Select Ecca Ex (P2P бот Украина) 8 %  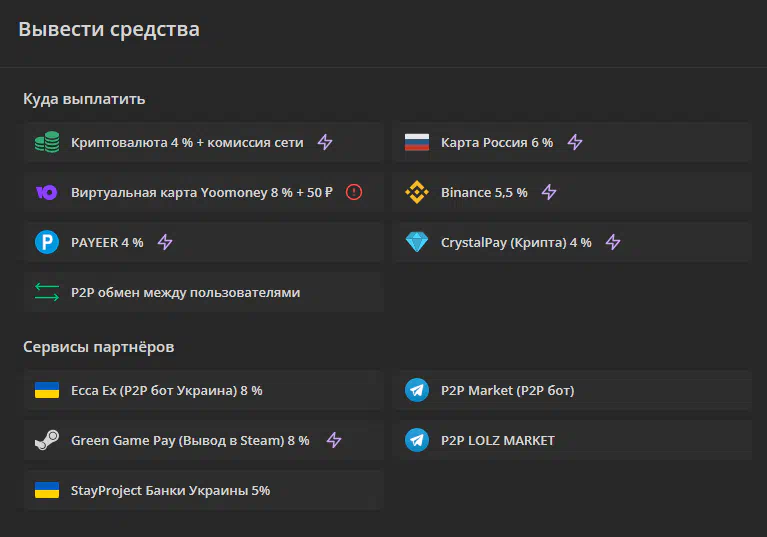203,390
